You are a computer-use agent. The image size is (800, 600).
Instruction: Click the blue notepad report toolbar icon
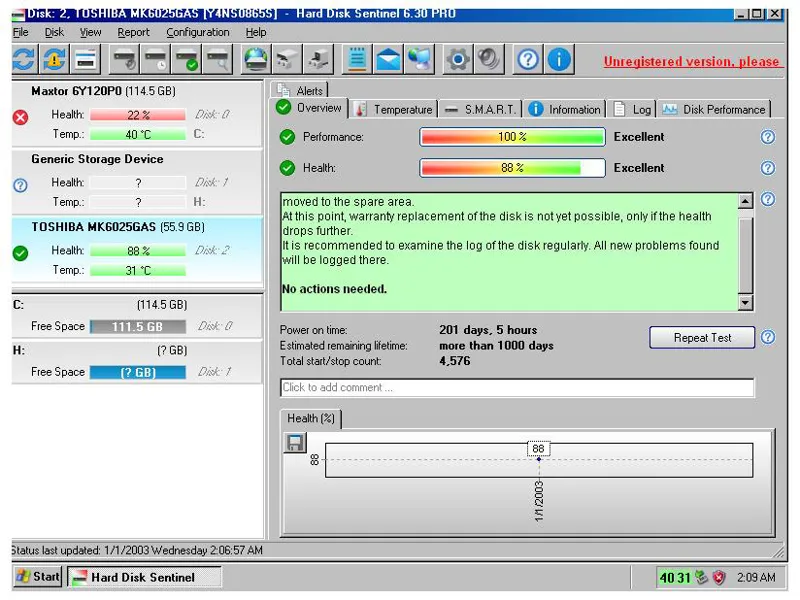357,60
